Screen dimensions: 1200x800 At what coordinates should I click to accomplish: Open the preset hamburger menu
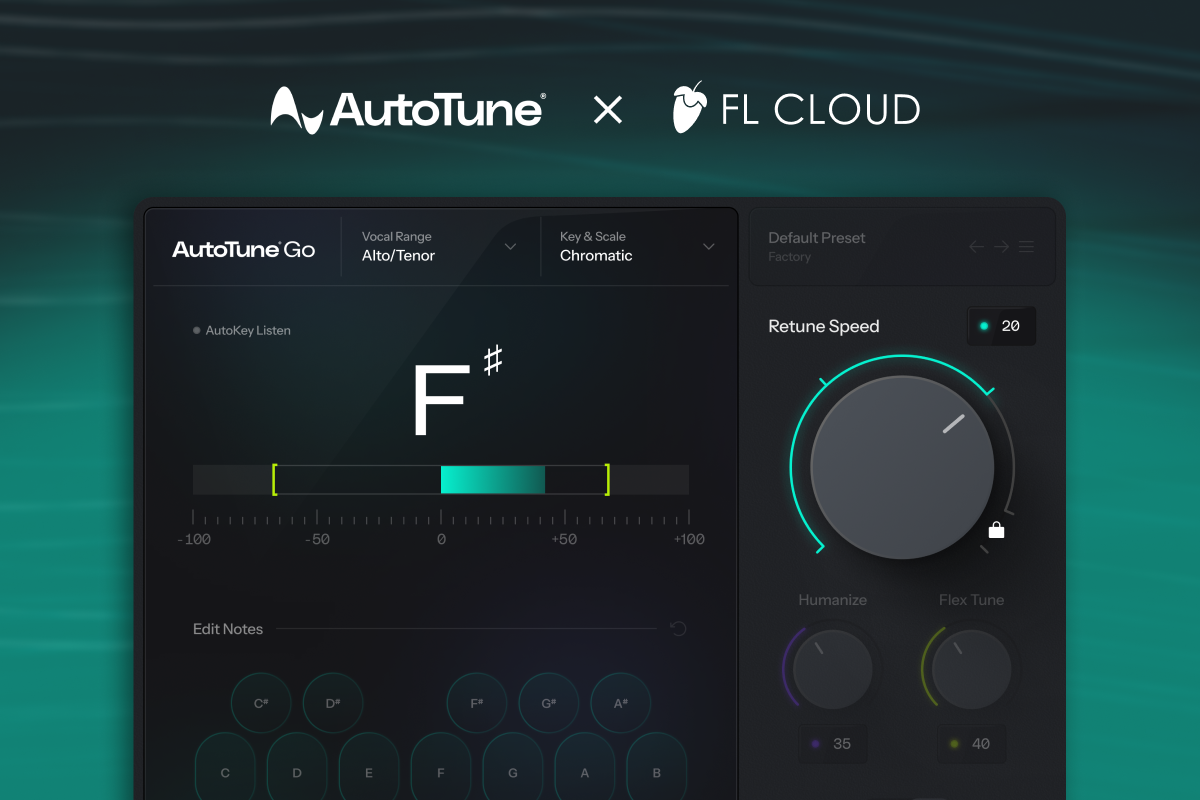[1026, 247]
